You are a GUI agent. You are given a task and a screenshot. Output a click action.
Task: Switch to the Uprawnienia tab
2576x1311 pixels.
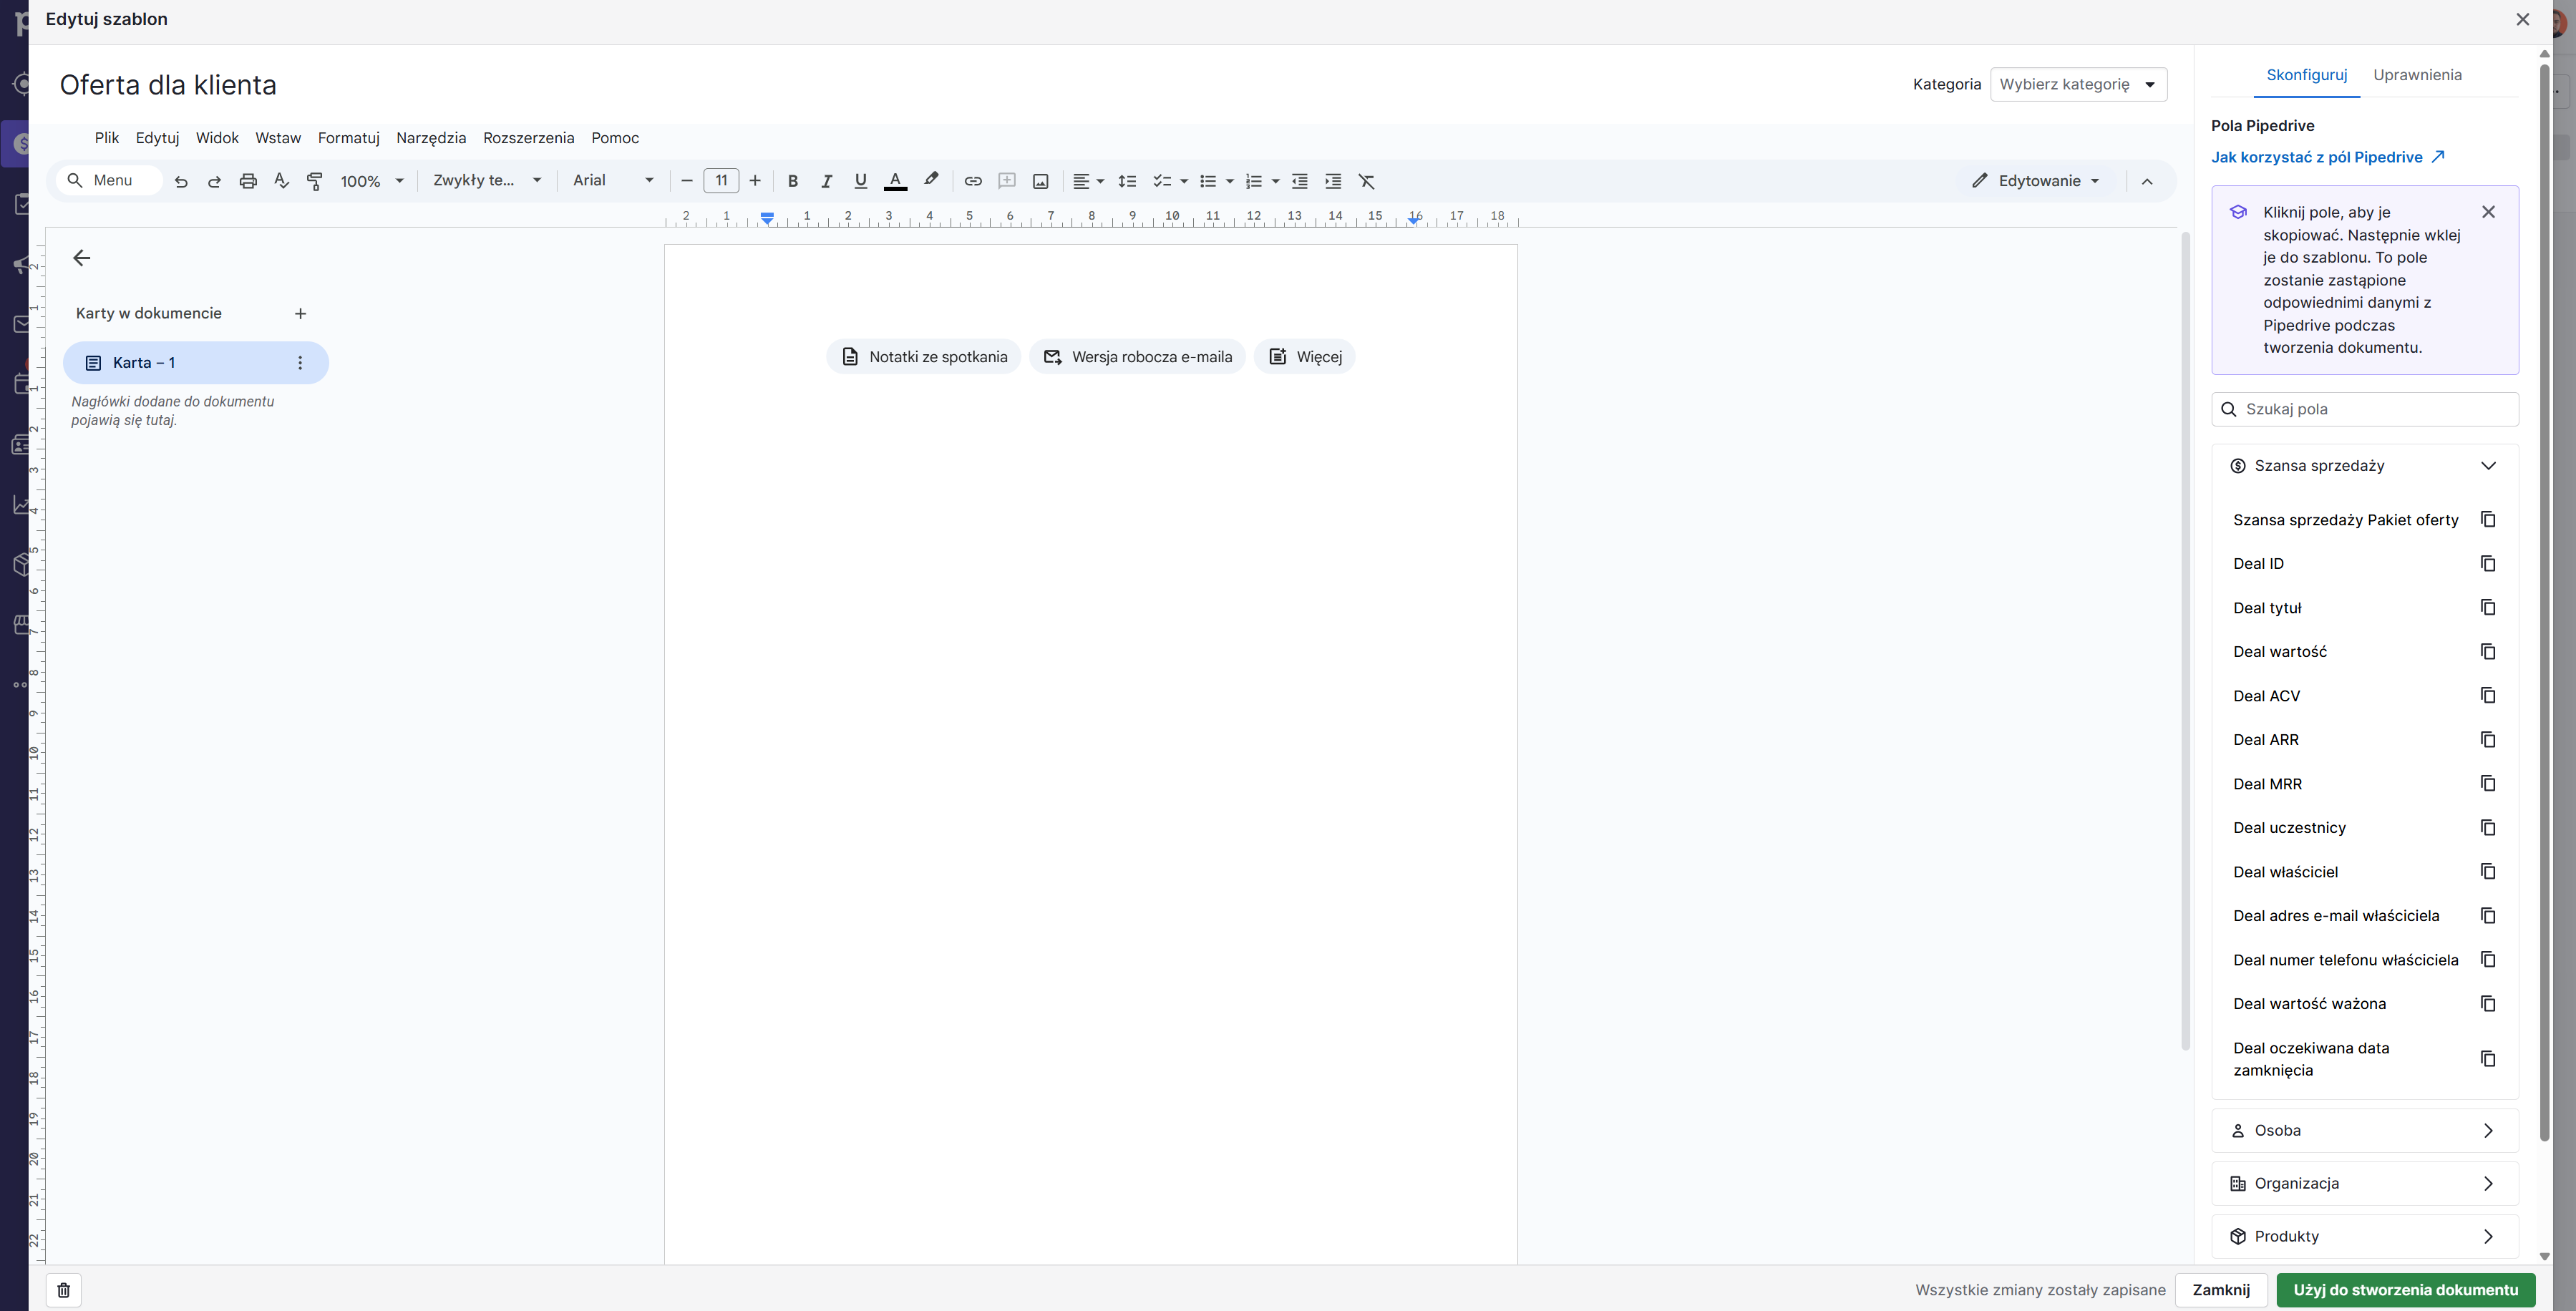point(2418,74)
